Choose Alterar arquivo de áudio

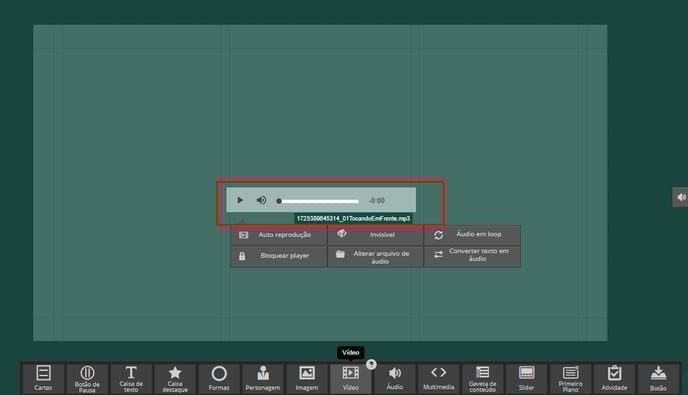click(375, 256)
